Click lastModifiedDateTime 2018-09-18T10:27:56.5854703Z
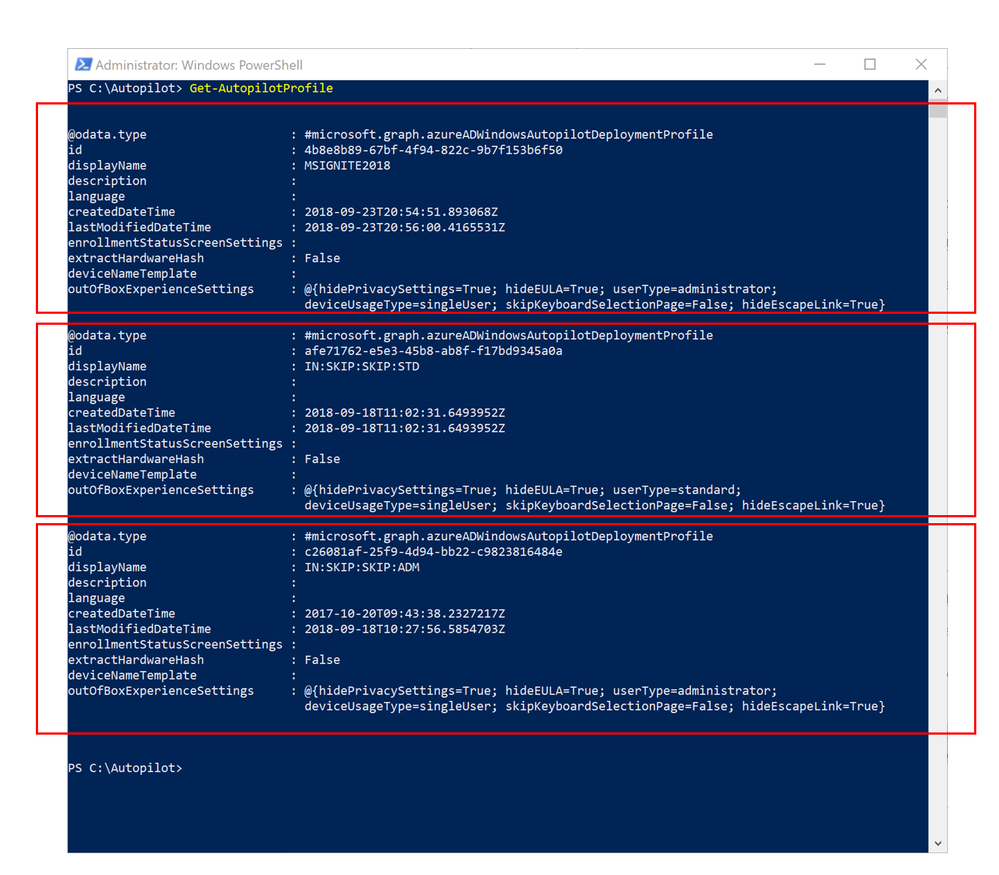The width and height of the screenshot is (999, 875). pyautogui.click(x=405, y=629)
